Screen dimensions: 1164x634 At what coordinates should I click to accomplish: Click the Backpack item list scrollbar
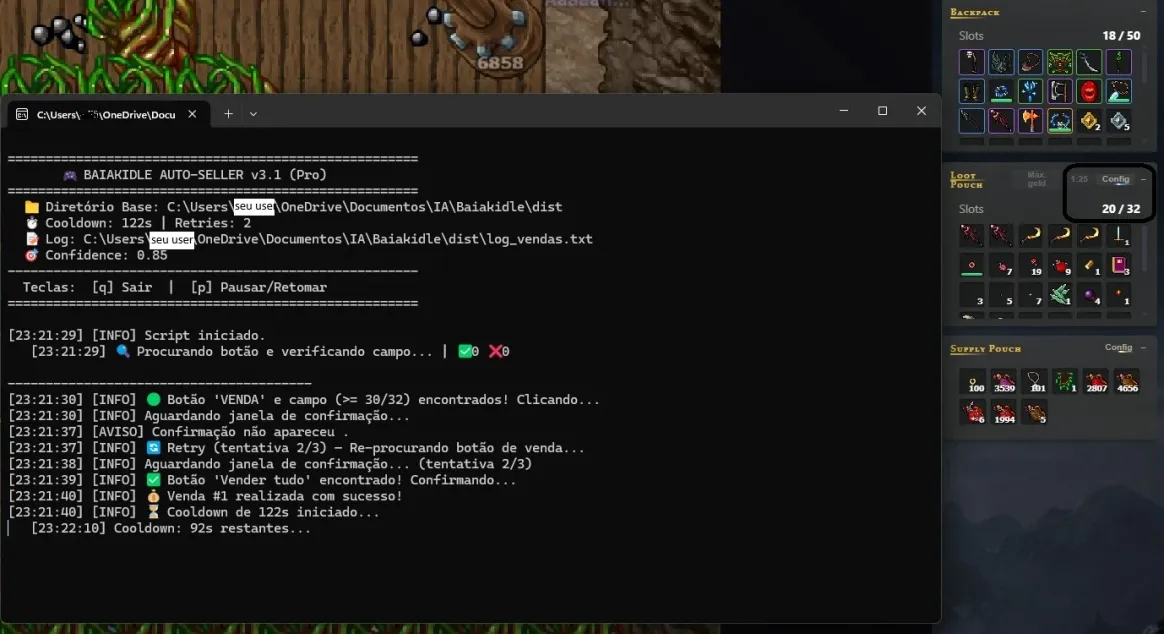[1145, 67]
